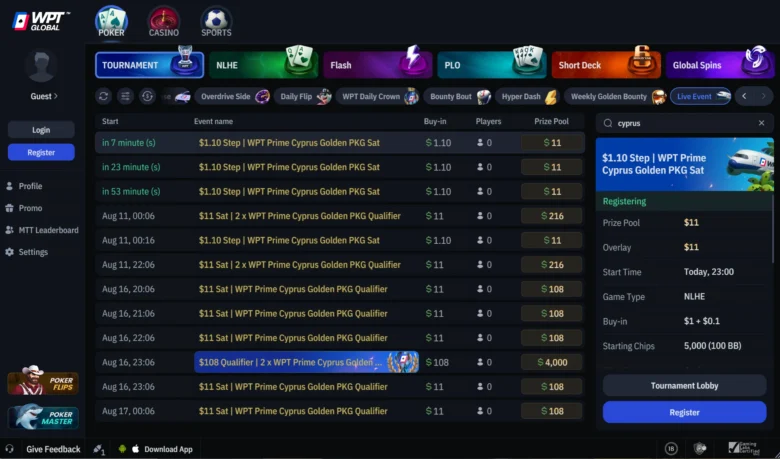This screenshot has height=459, width=780.
Task: Select the Aug 11, 00:16 $1.10 Step row
Action: 340,240
